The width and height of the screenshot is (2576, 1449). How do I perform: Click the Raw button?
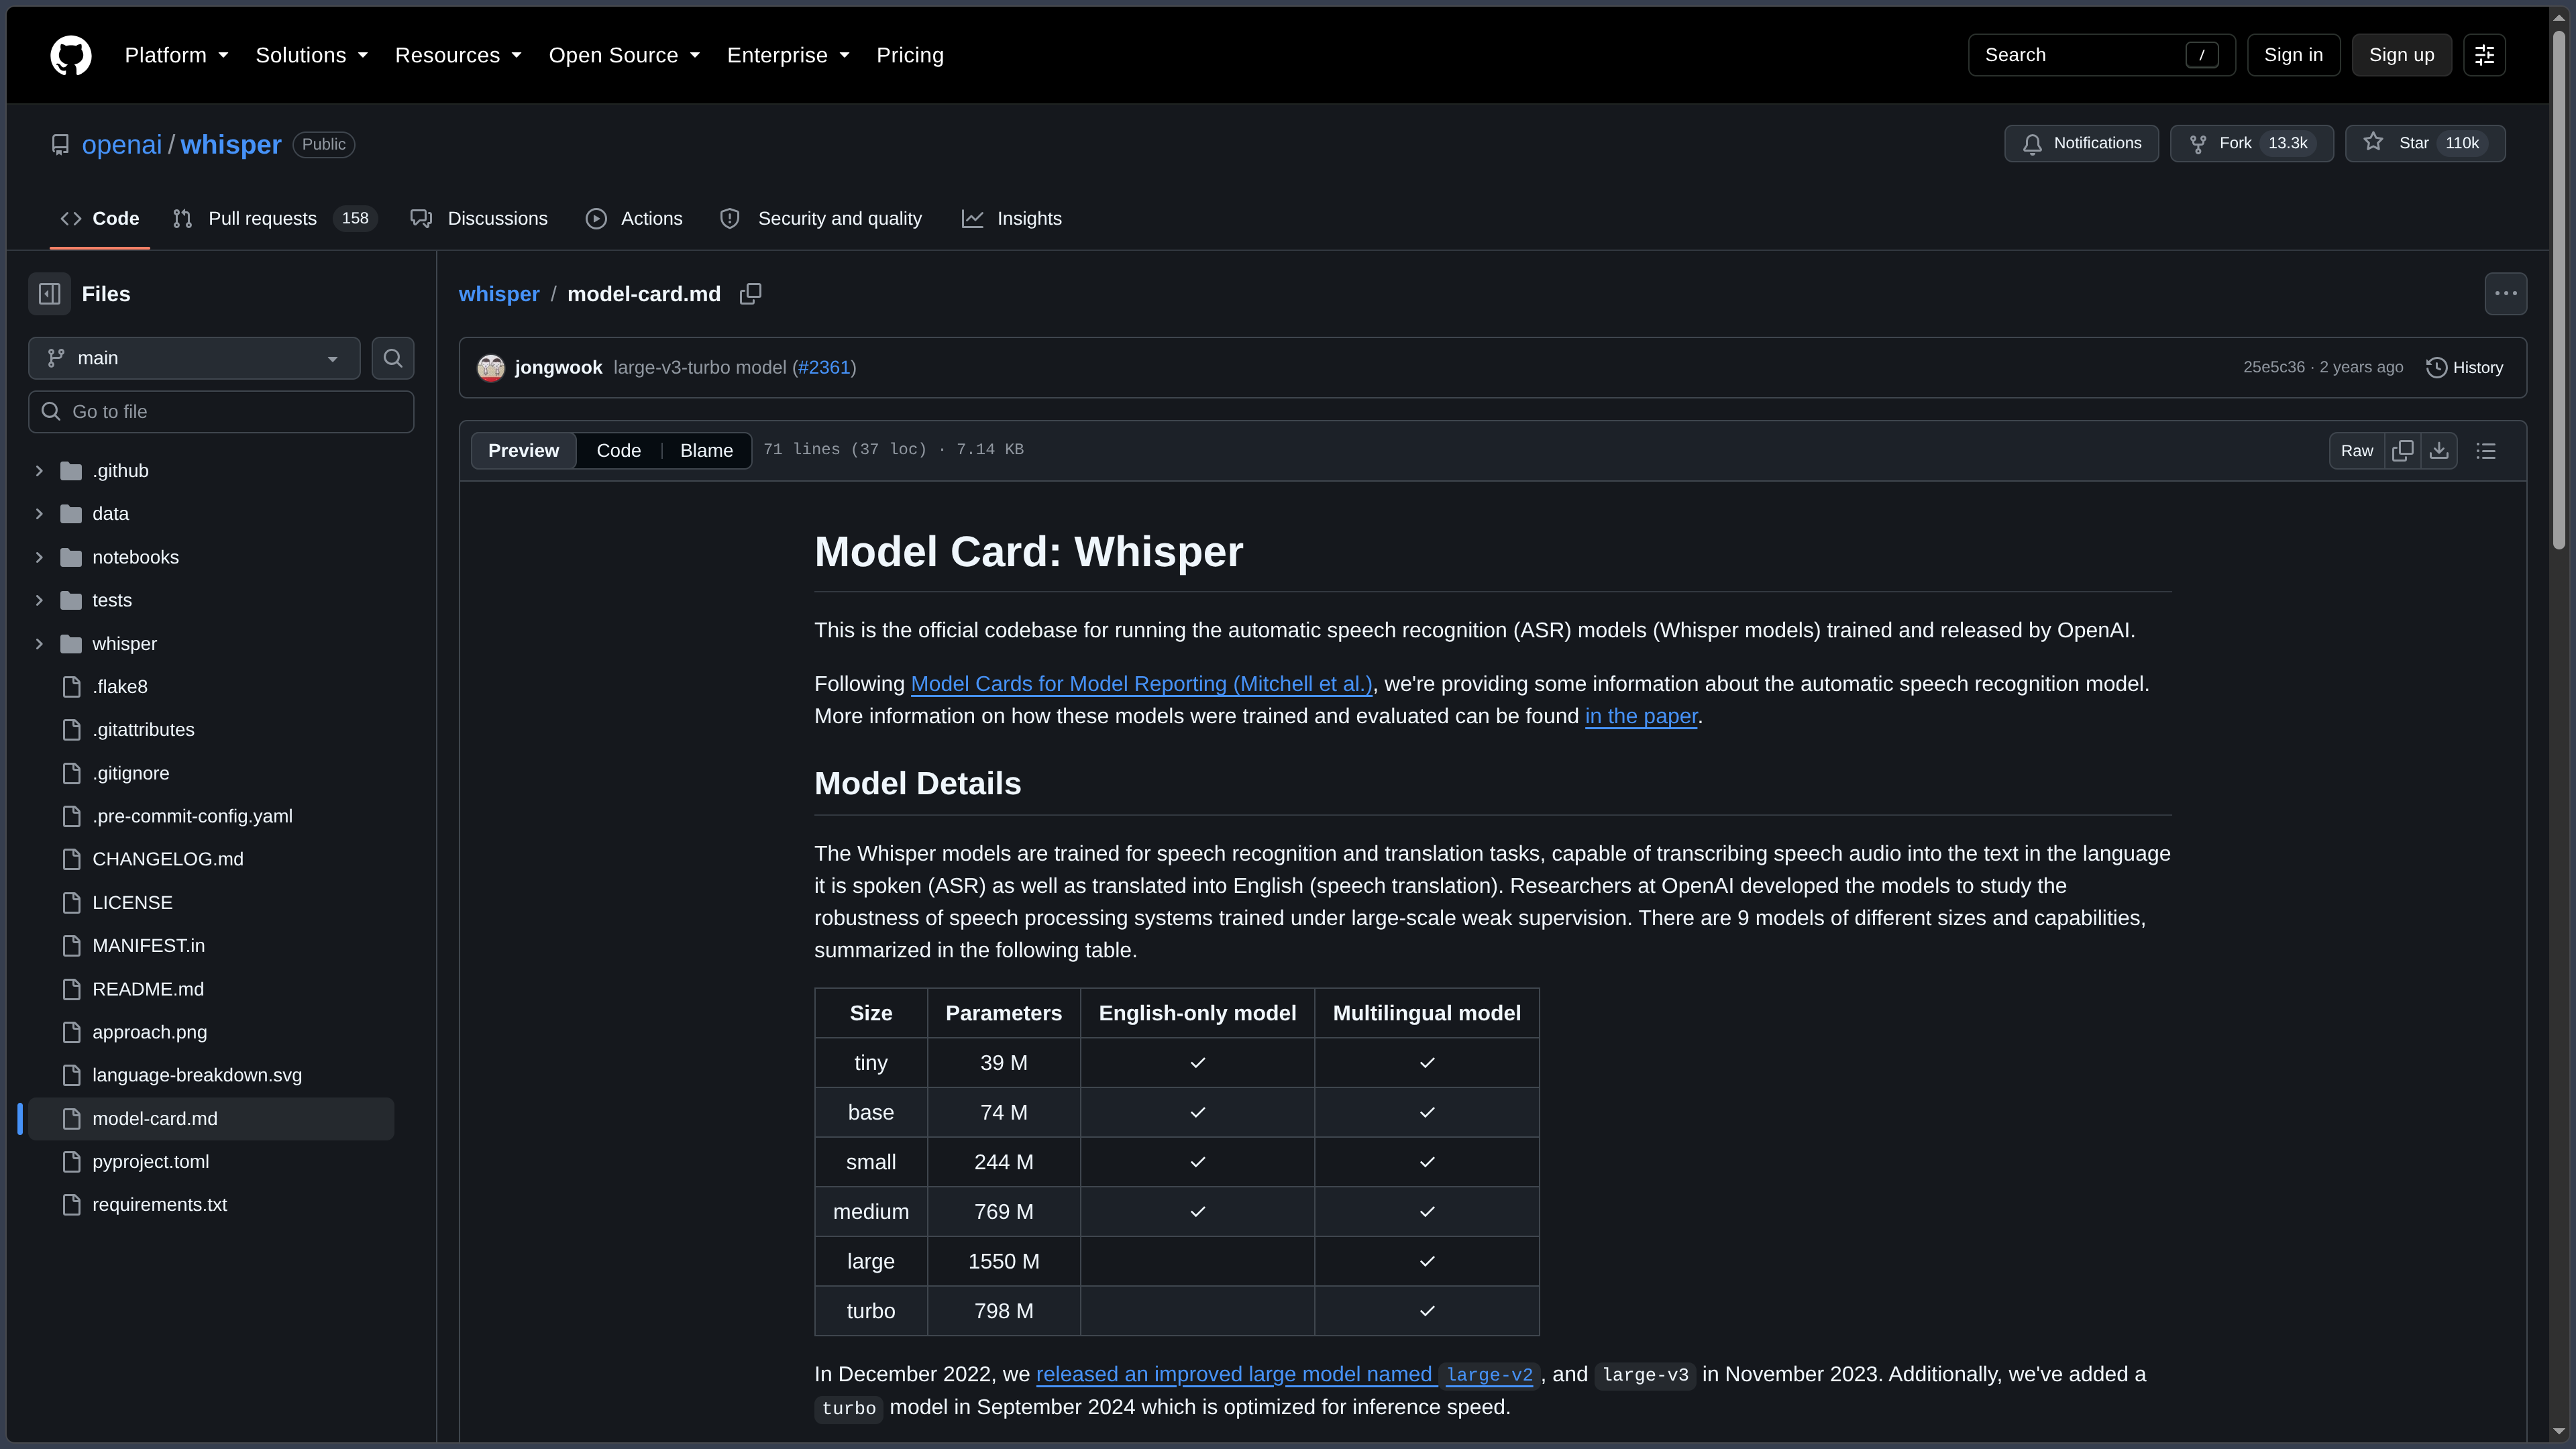[2356, 451]
